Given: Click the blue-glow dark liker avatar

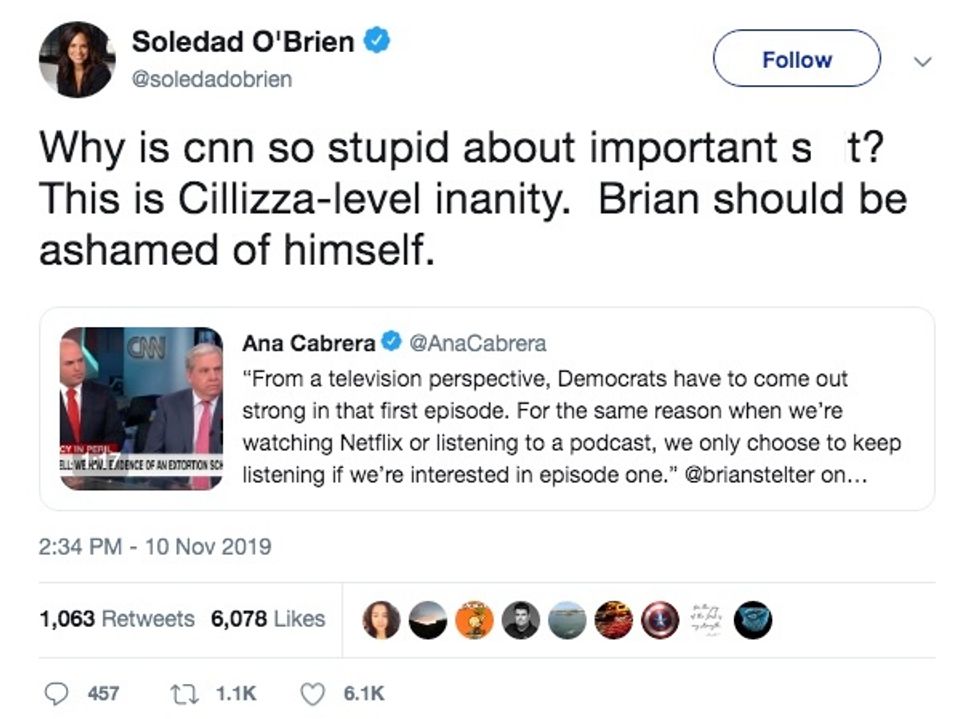Looking at the screenshot, I should (751, 620).
